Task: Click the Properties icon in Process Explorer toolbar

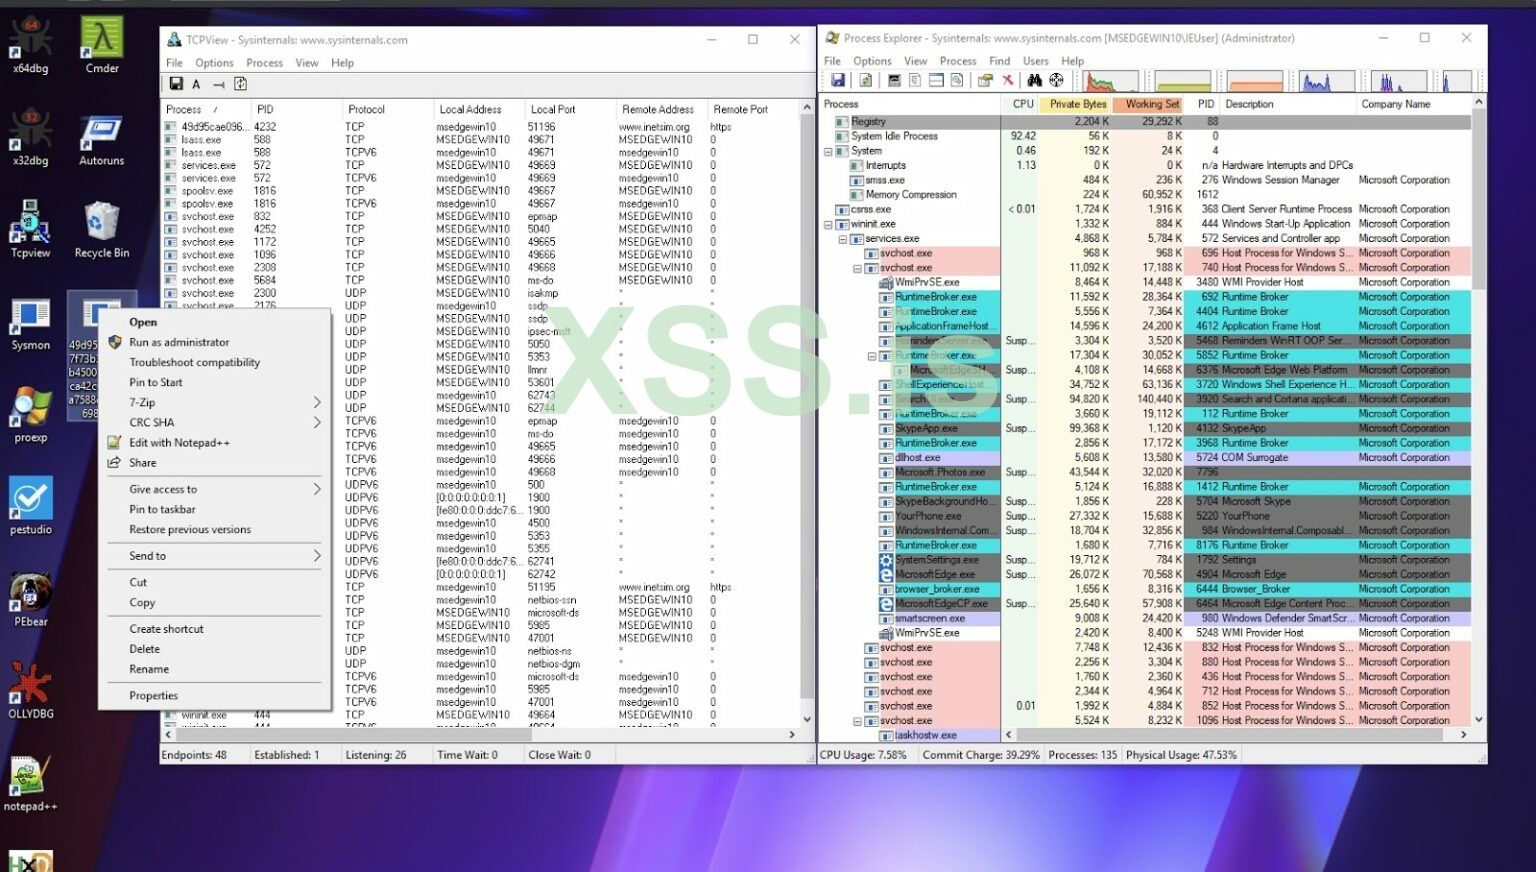Action: coord(985,80)
